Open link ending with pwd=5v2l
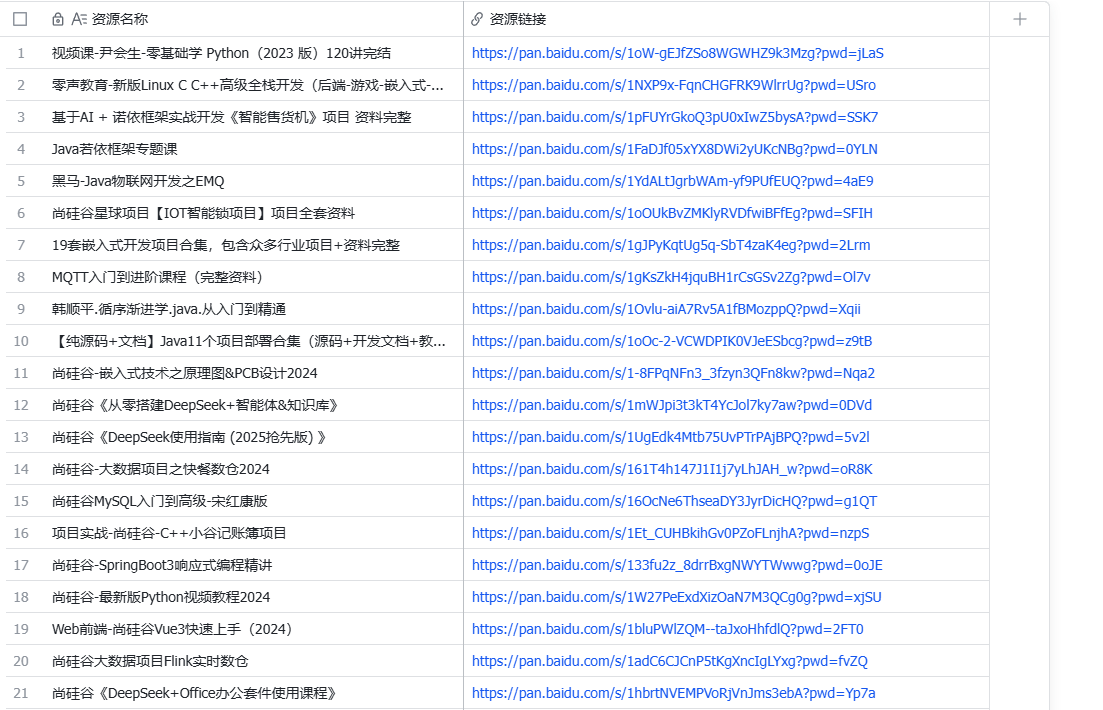Screen dimensions: 1103x710 point(670,438)
